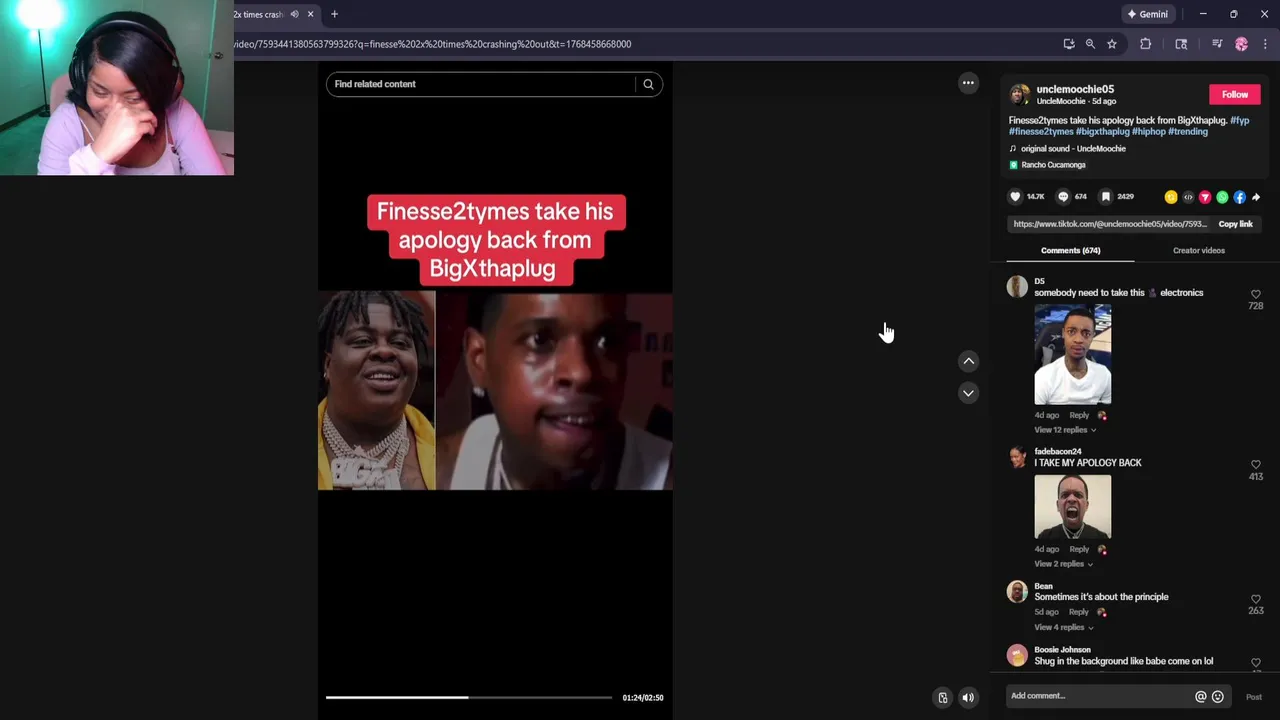Open the three-dot video options menu
This screenshot has width=1280, height=720.
[968, 83]
